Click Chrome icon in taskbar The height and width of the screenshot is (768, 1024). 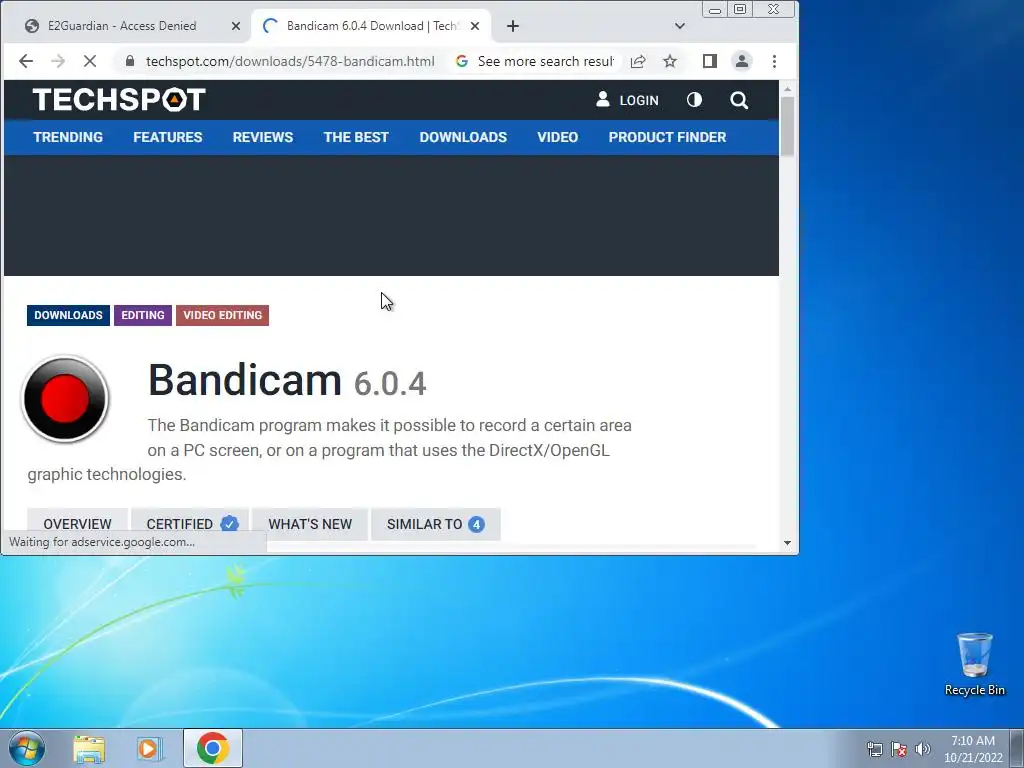213,748
